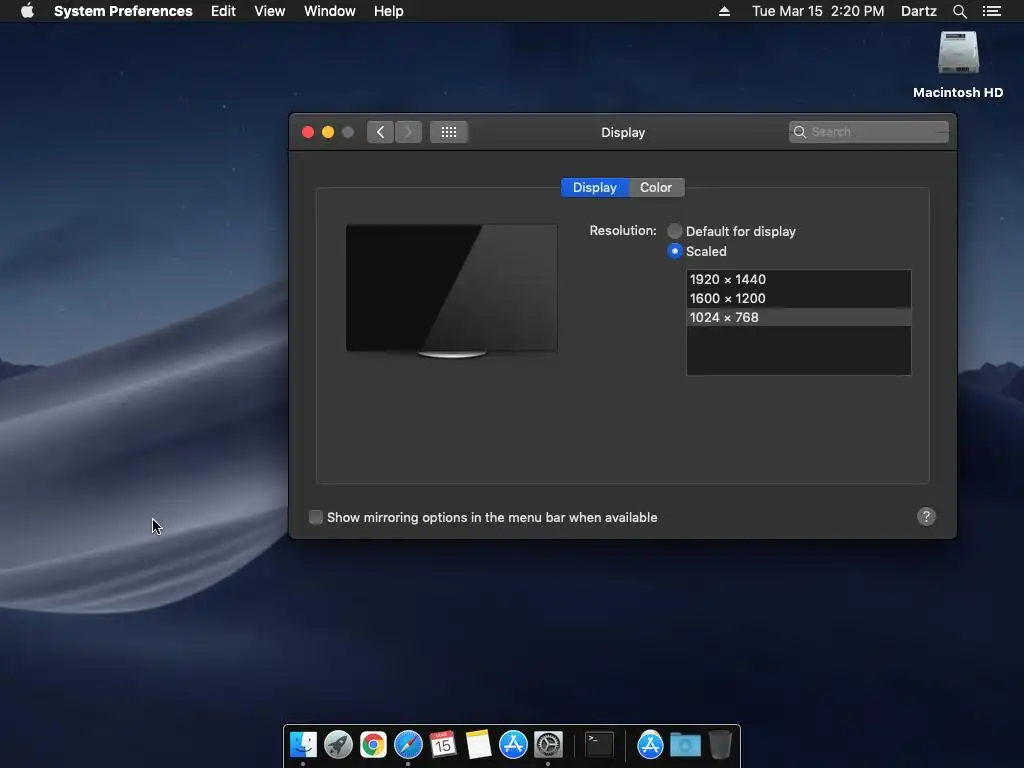Click the display preview thumbnail
Viewport: 1024px width, 768px height.
pyautogui.click(x=451, y=291)
